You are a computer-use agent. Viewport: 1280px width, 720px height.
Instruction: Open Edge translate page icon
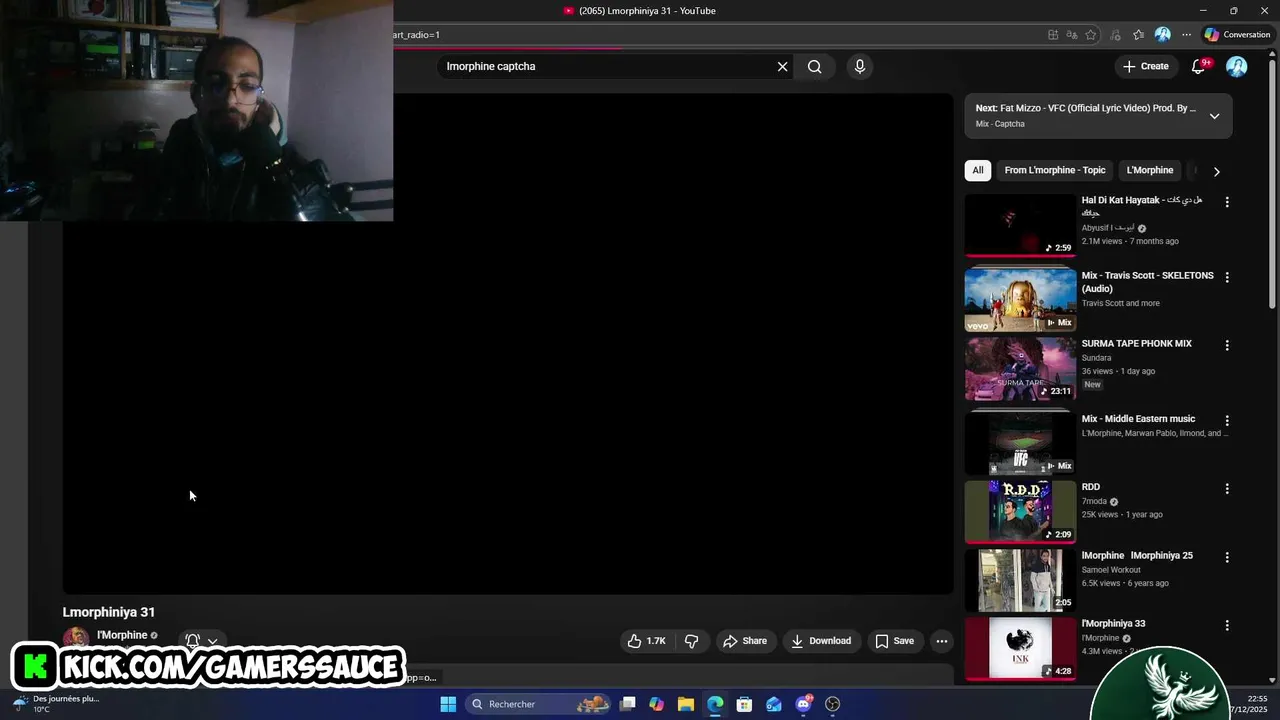point(1072,35)
